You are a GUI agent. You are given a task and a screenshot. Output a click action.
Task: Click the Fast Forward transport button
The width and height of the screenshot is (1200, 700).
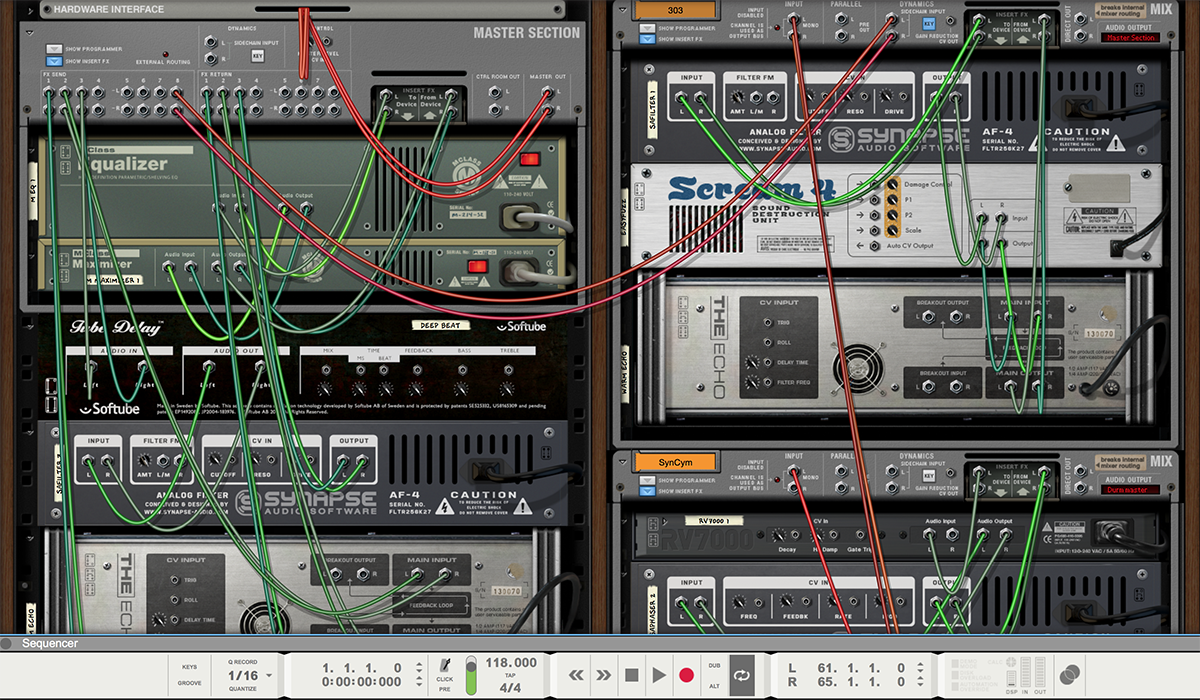(x=604, y=675)
